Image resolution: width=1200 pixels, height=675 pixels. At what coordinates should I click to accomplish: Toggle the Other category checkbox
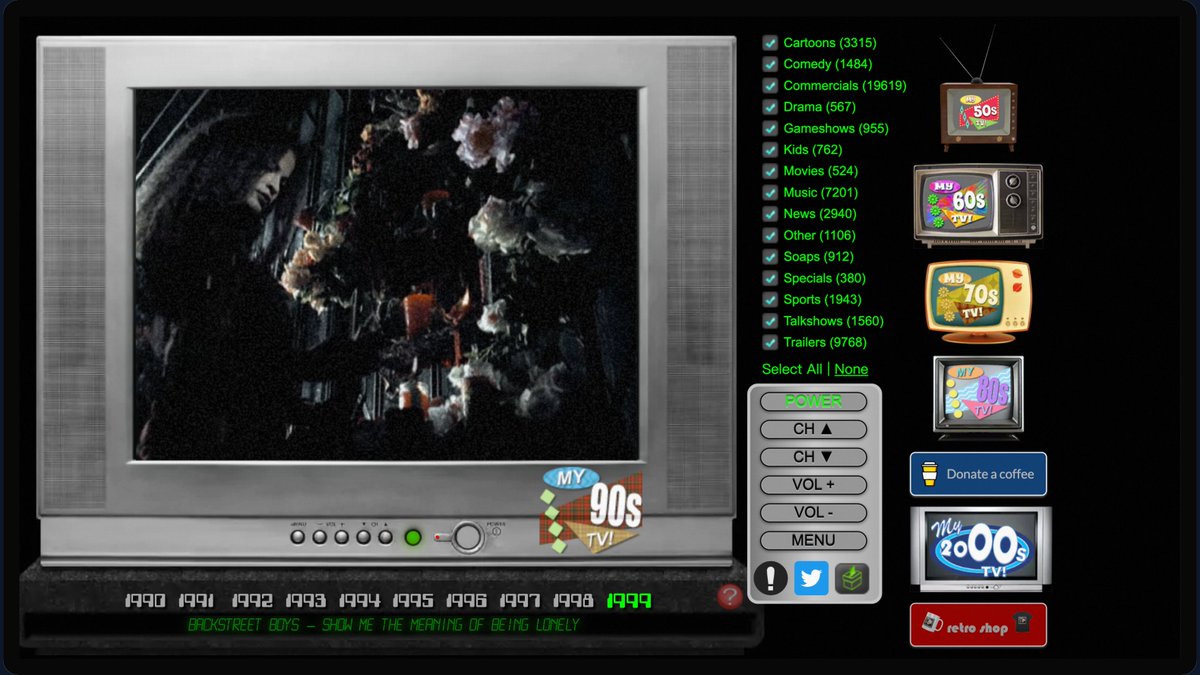click(x=770, y=236)
